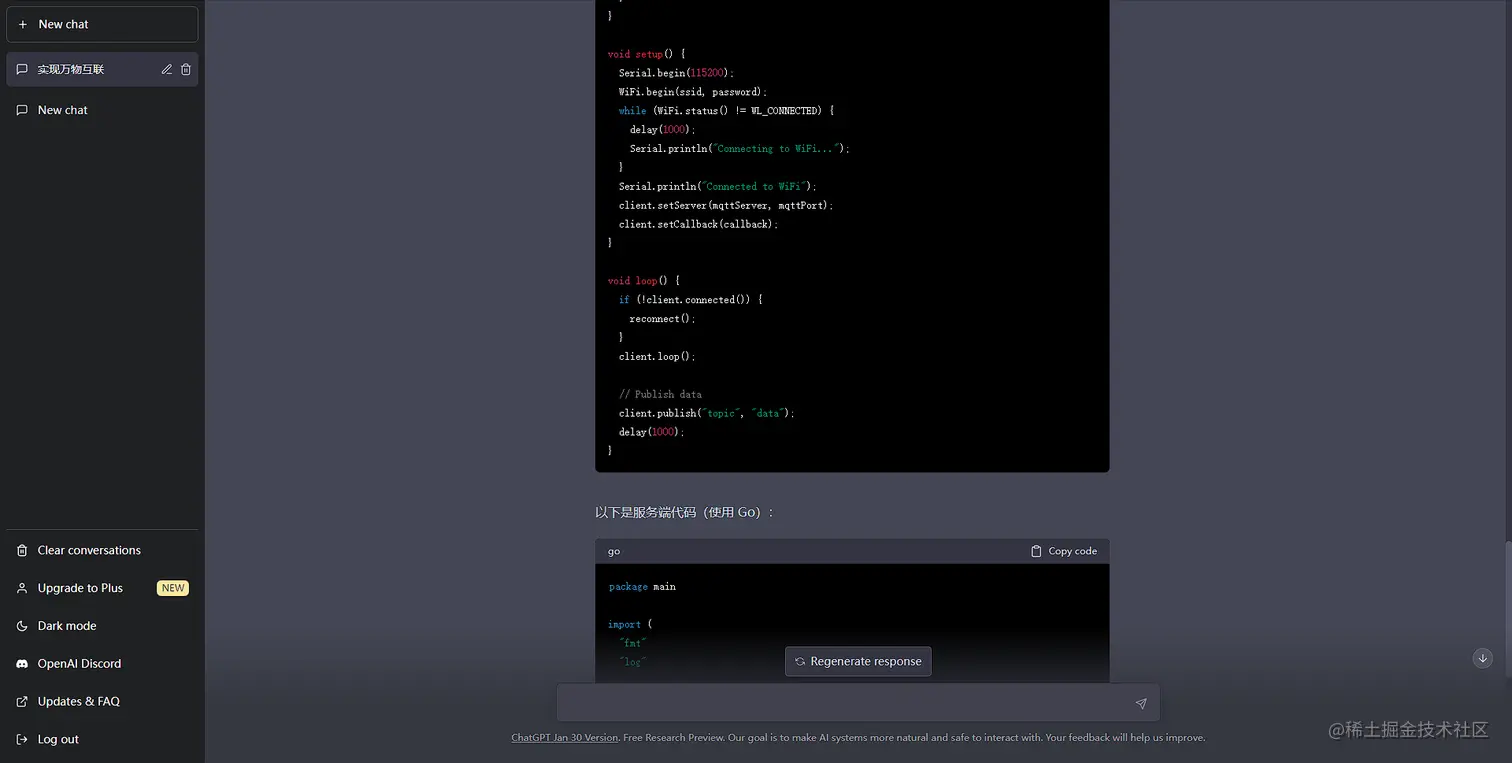1512x763 pixels.
Task: Open the 实现万物互联 conversation
Action: pyautogui.click(x=102, y=69)
